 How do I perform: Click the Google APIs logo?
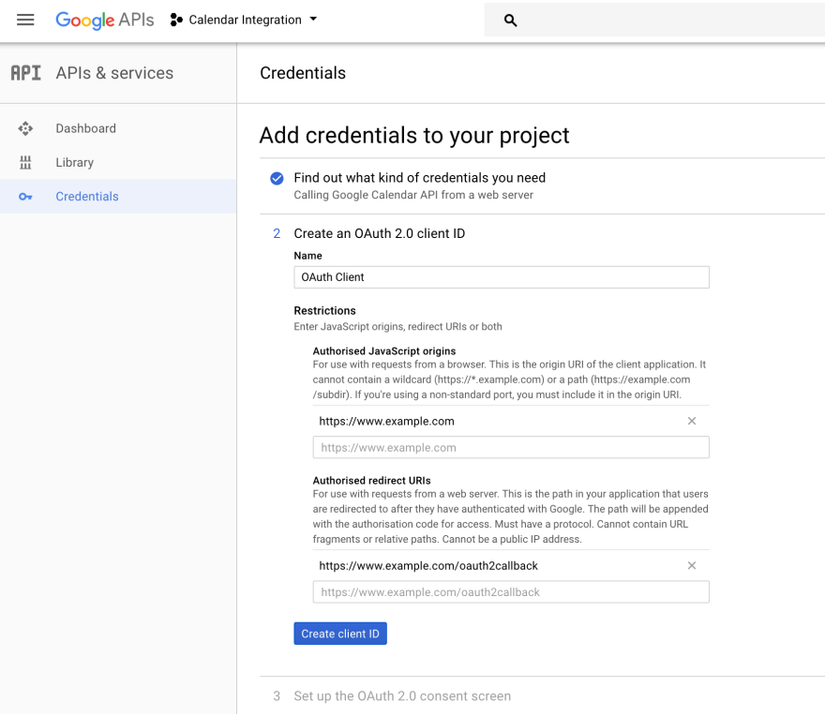point(104,20)
